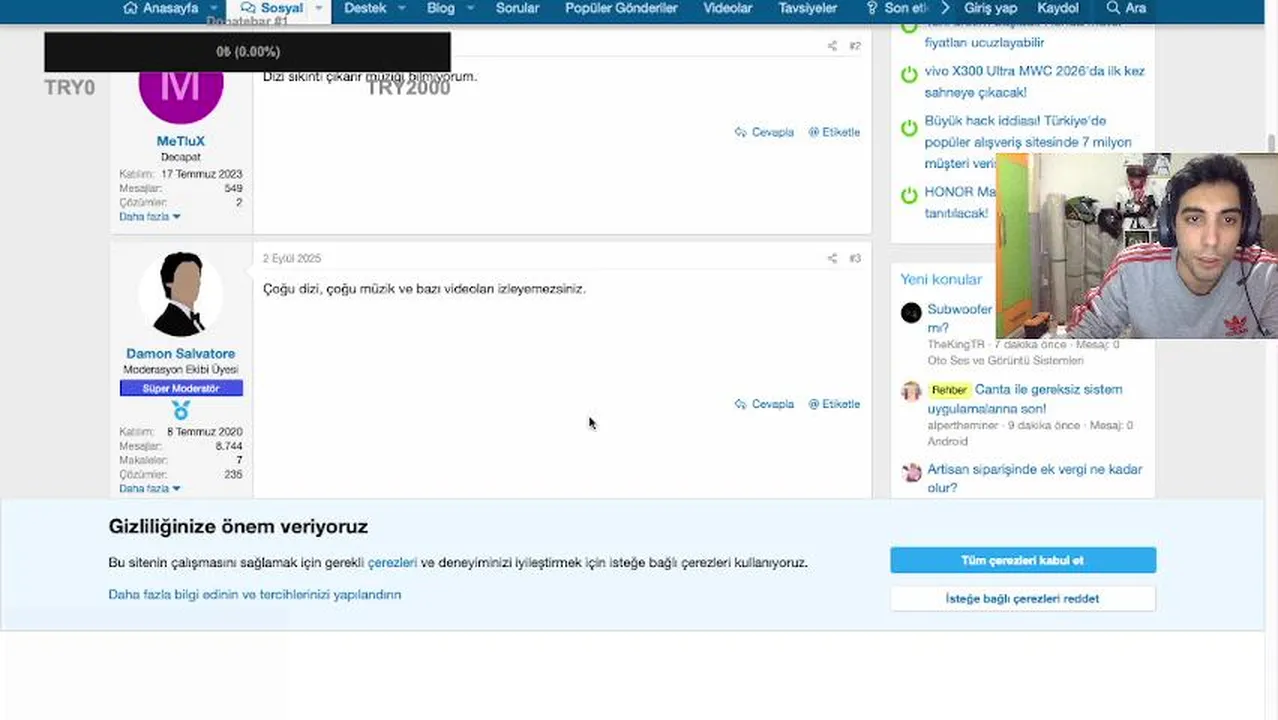This screenshot has width=1278, height=720.
Task: Open the Anasayfa home tab
Action: (x=160, y=8)
